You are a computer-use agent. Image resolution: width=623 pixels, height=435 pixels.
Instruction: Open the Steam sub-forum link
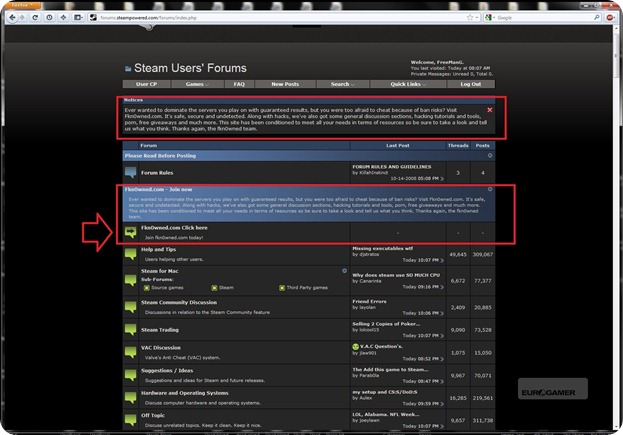226,288
